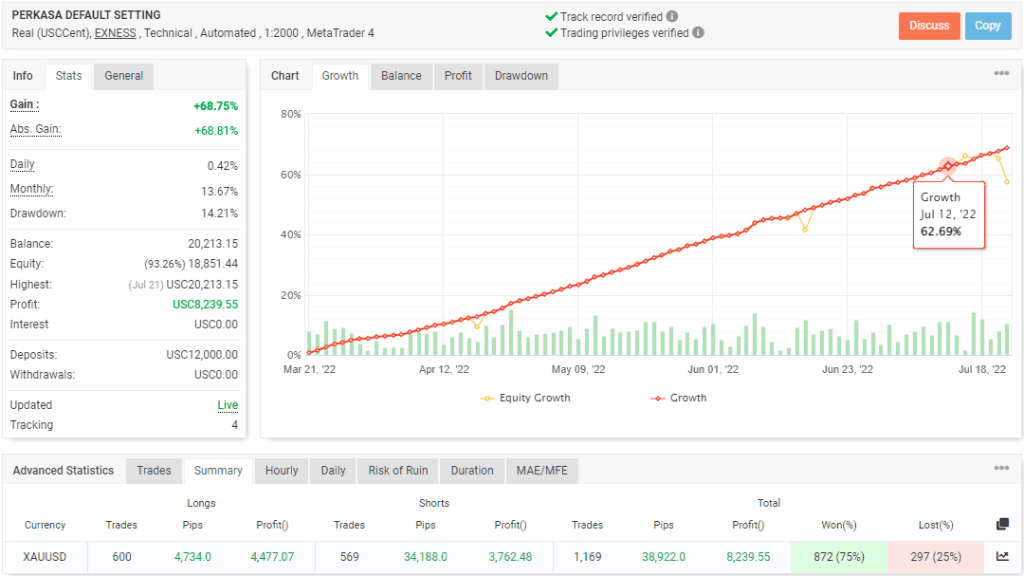Open the EXNESS broker link

click(114, 31)
